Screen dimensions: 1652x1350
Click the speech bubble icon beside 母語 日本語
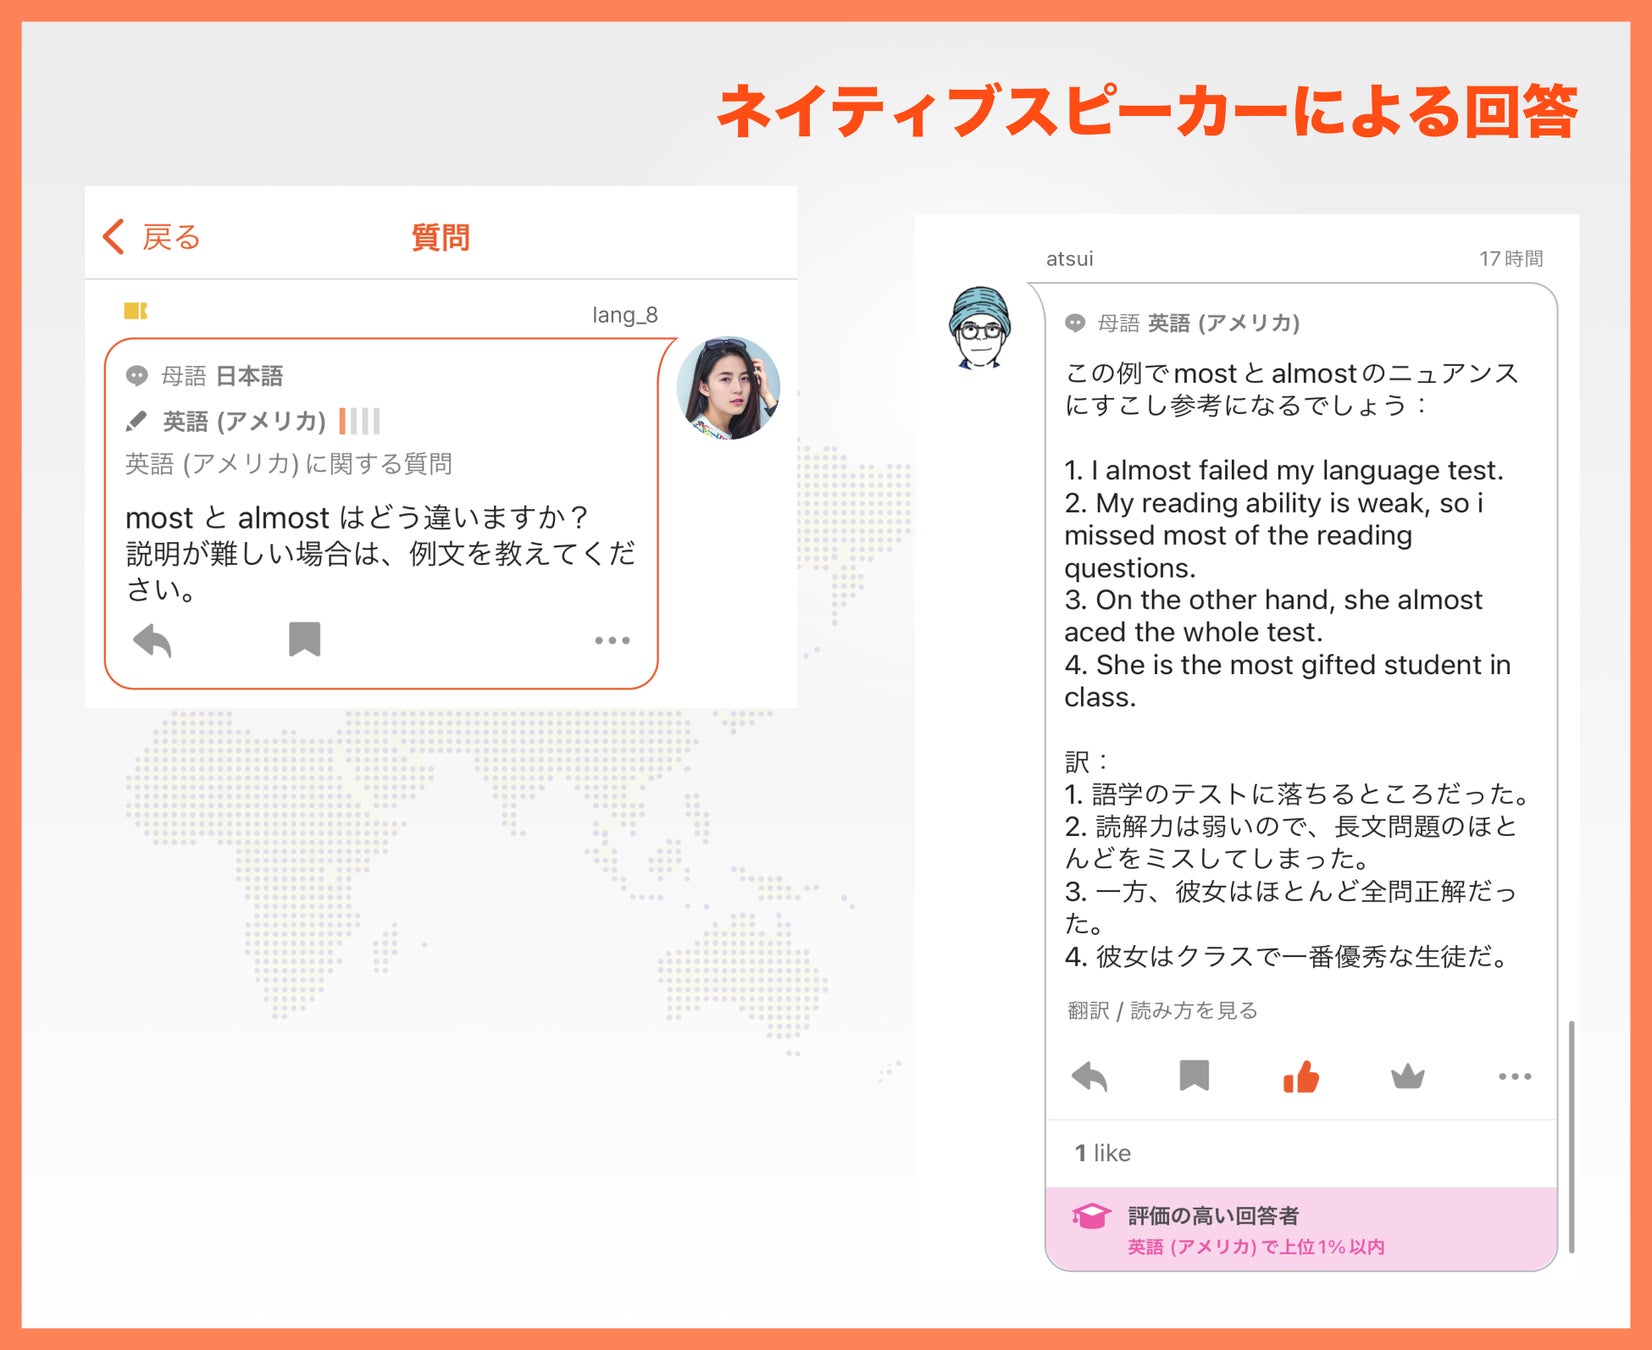pos(137,376)
